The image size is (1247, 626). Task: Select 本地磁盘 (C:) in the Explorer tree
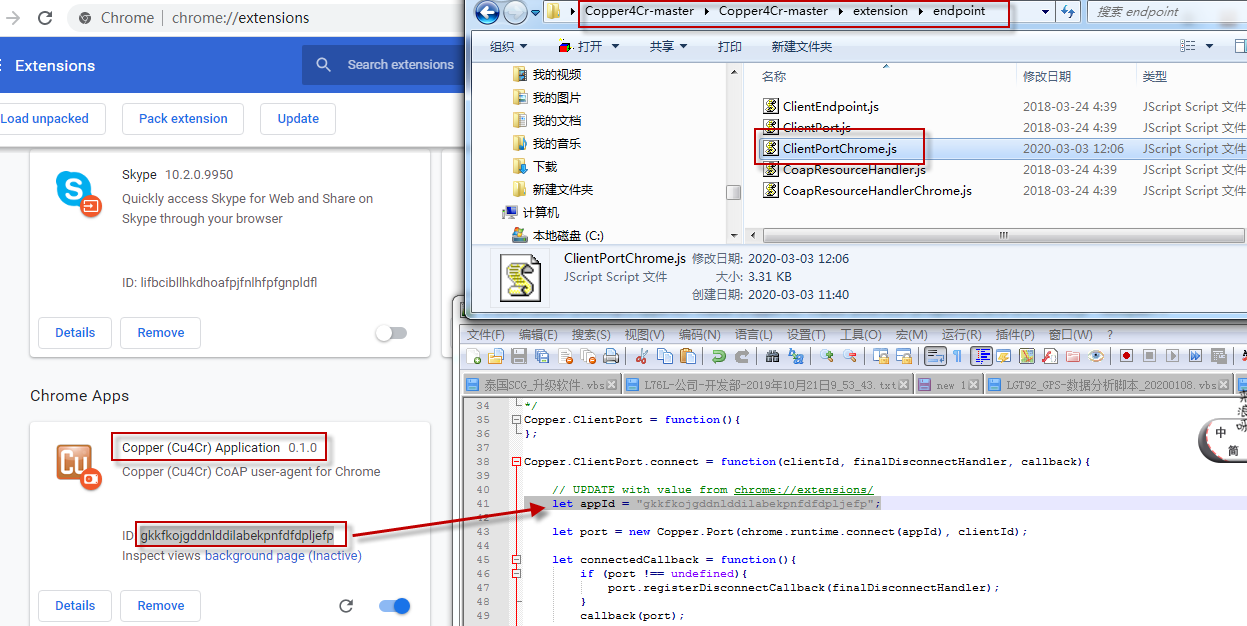568,235
